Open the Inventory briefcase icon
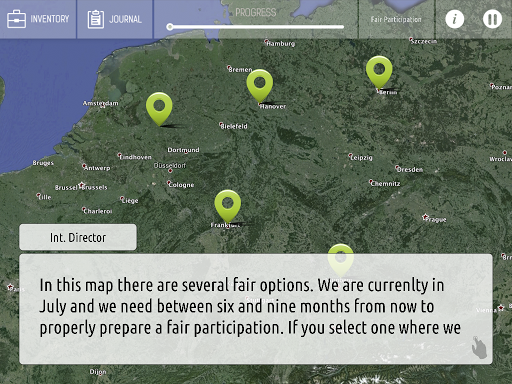This screenshot has height=384, width=512. click(x=16, y=19)
